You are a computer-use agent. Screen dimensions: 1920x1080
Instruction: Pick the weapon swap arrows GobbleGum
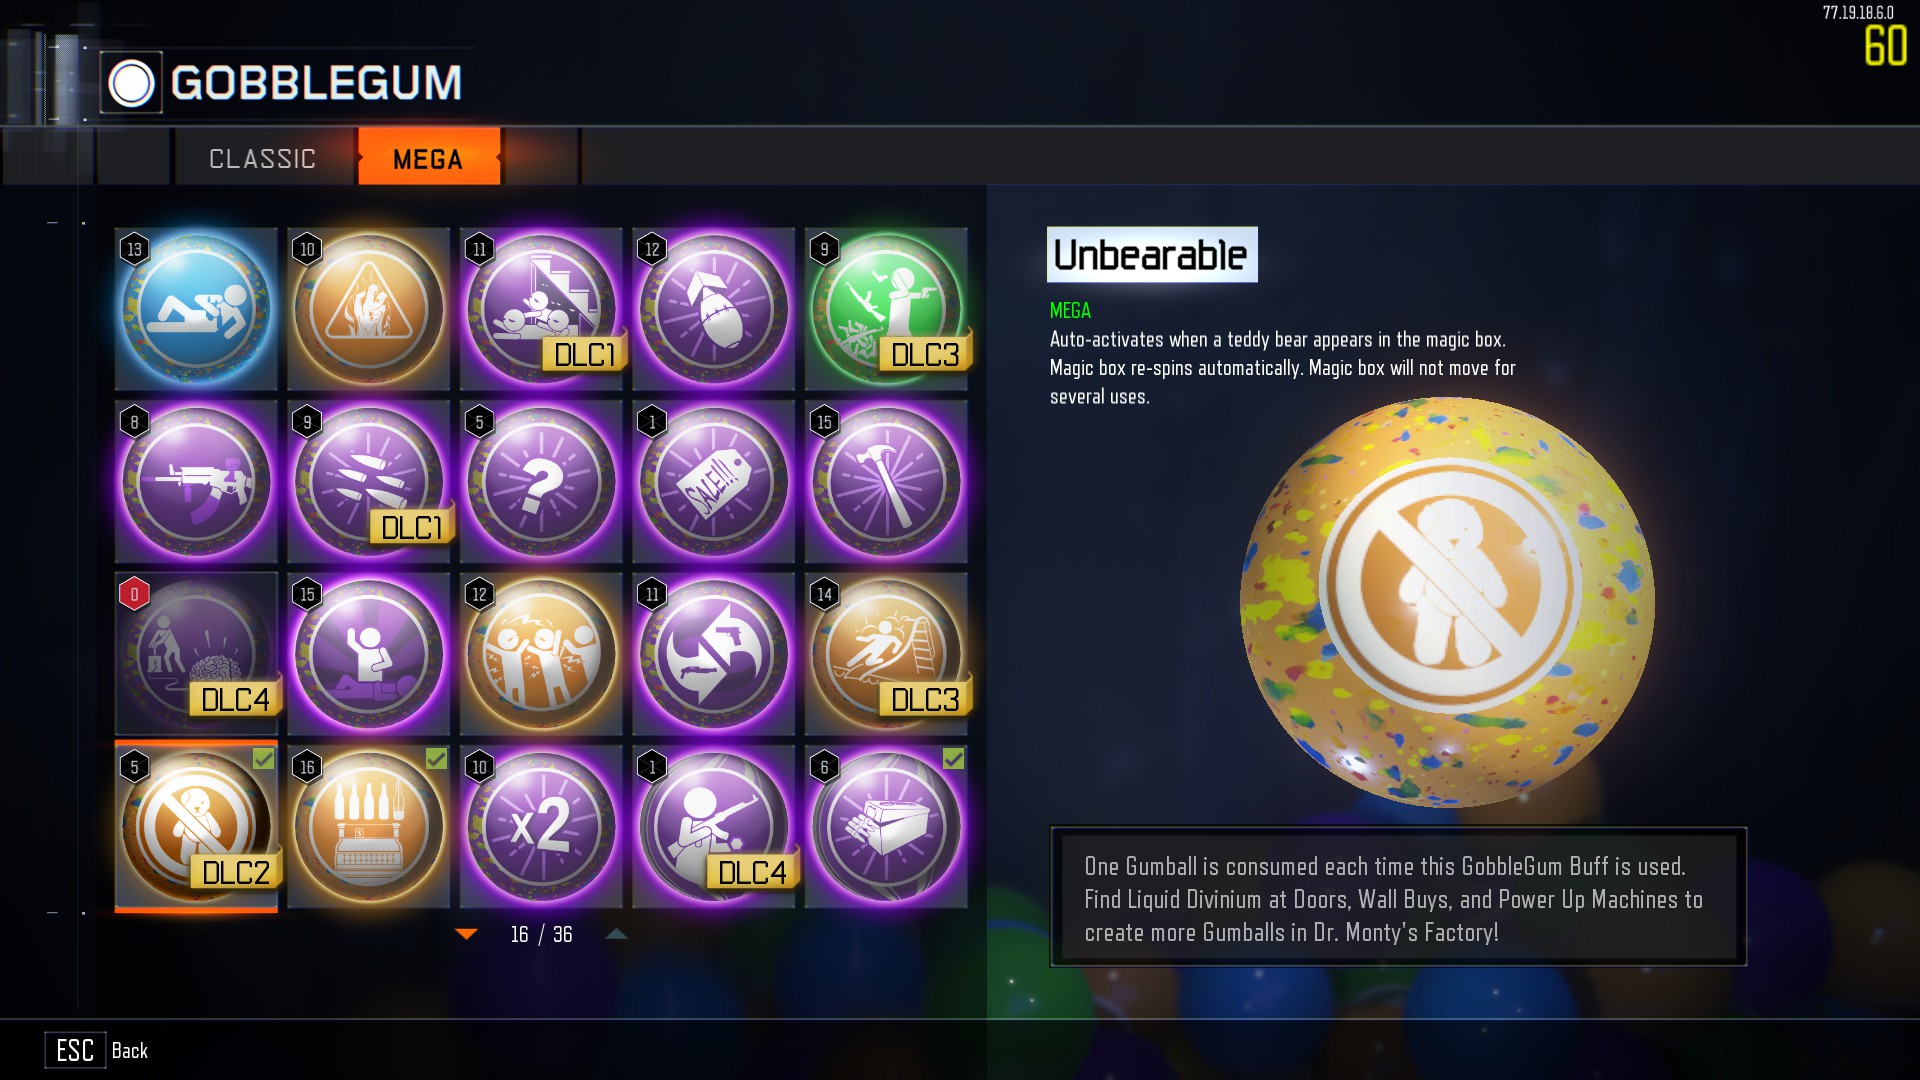(x=713, y=654)
